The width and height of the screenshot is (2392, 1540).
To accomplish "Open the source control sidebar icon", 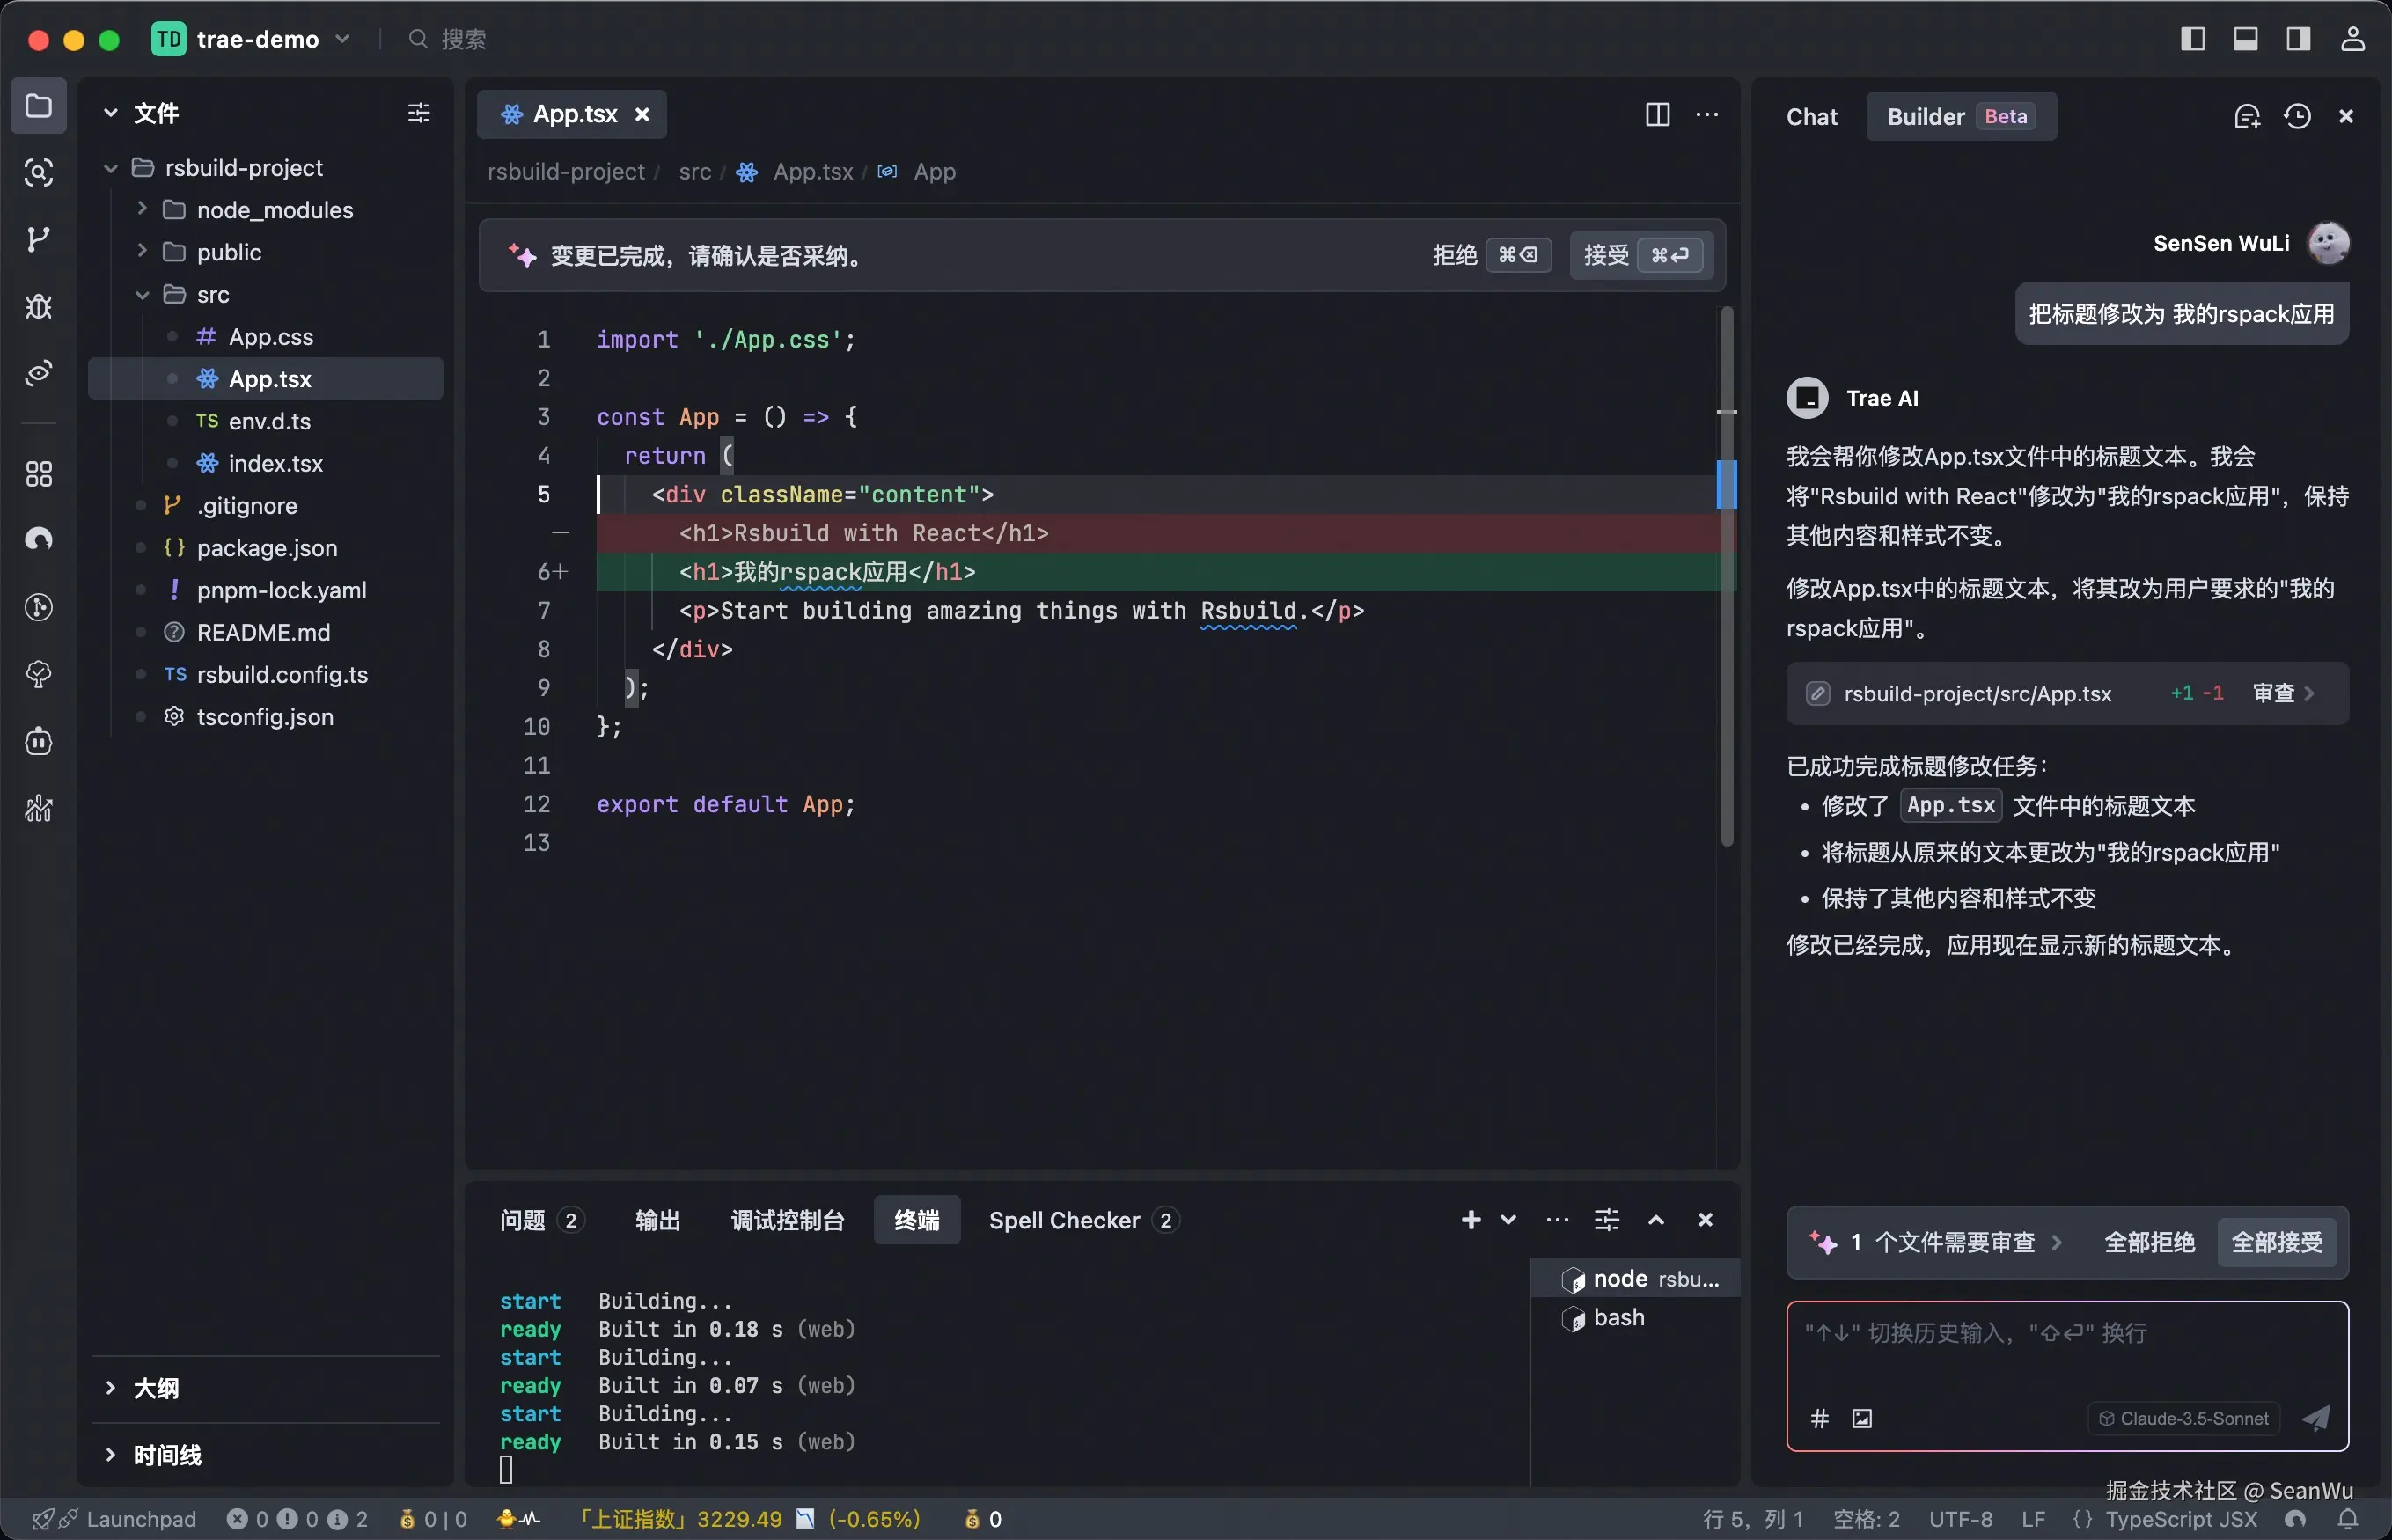I will point(38,239).
